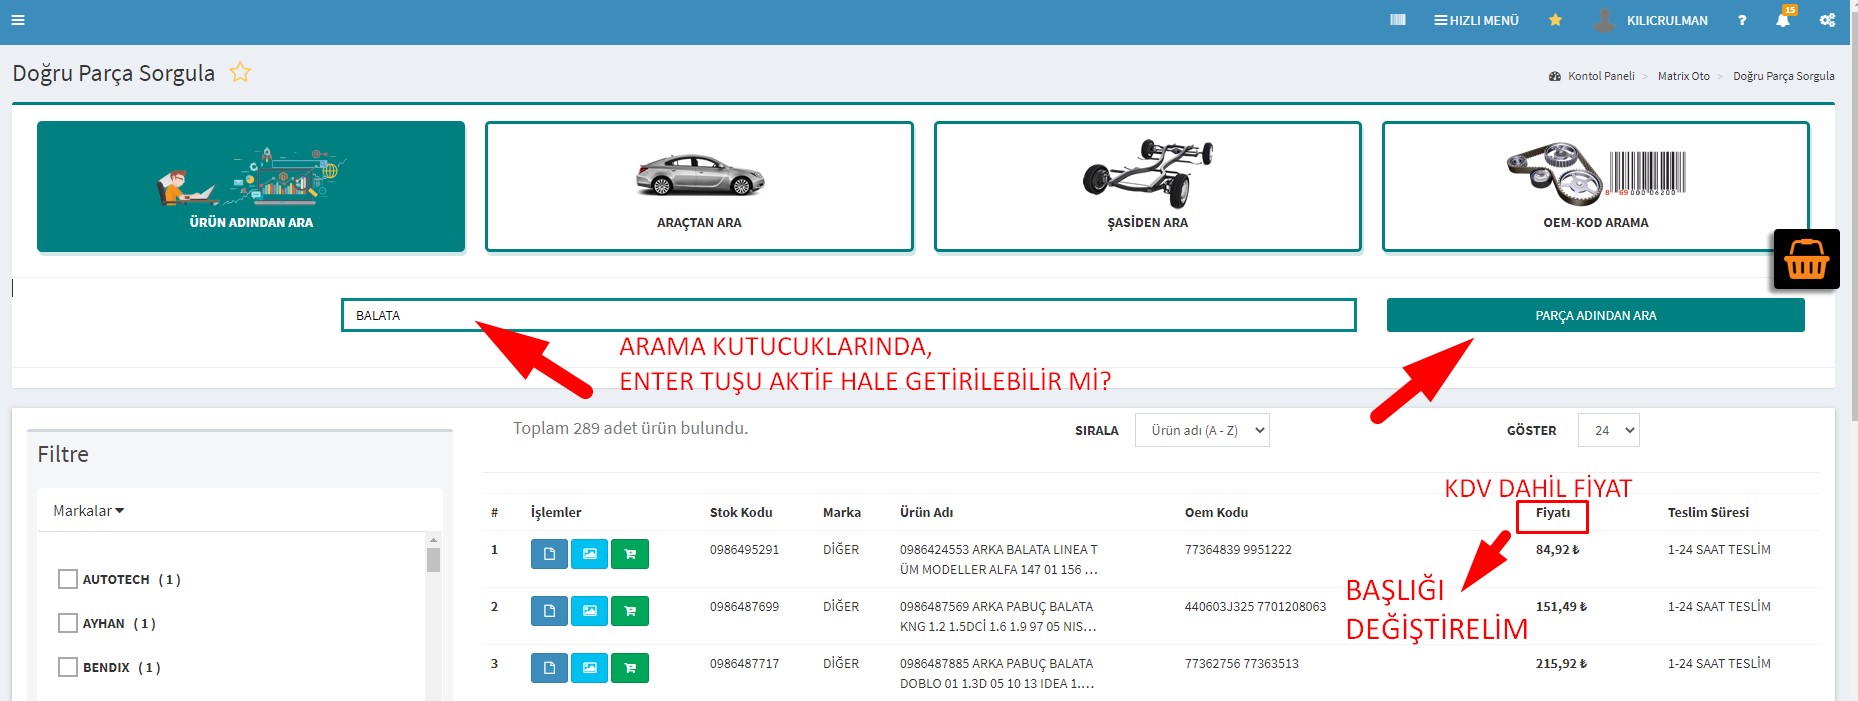The image size is (1858, 701).
Task: Open the notifications bell icon
Action: pyautogui.click(x=1782, y=20)
